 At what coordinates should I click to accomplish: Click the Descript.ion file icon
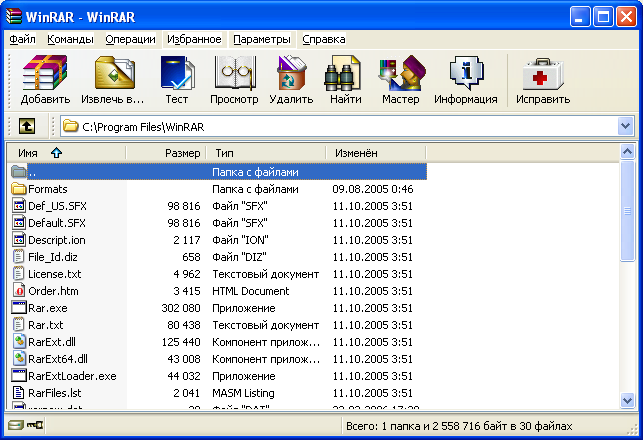(18, 240)
